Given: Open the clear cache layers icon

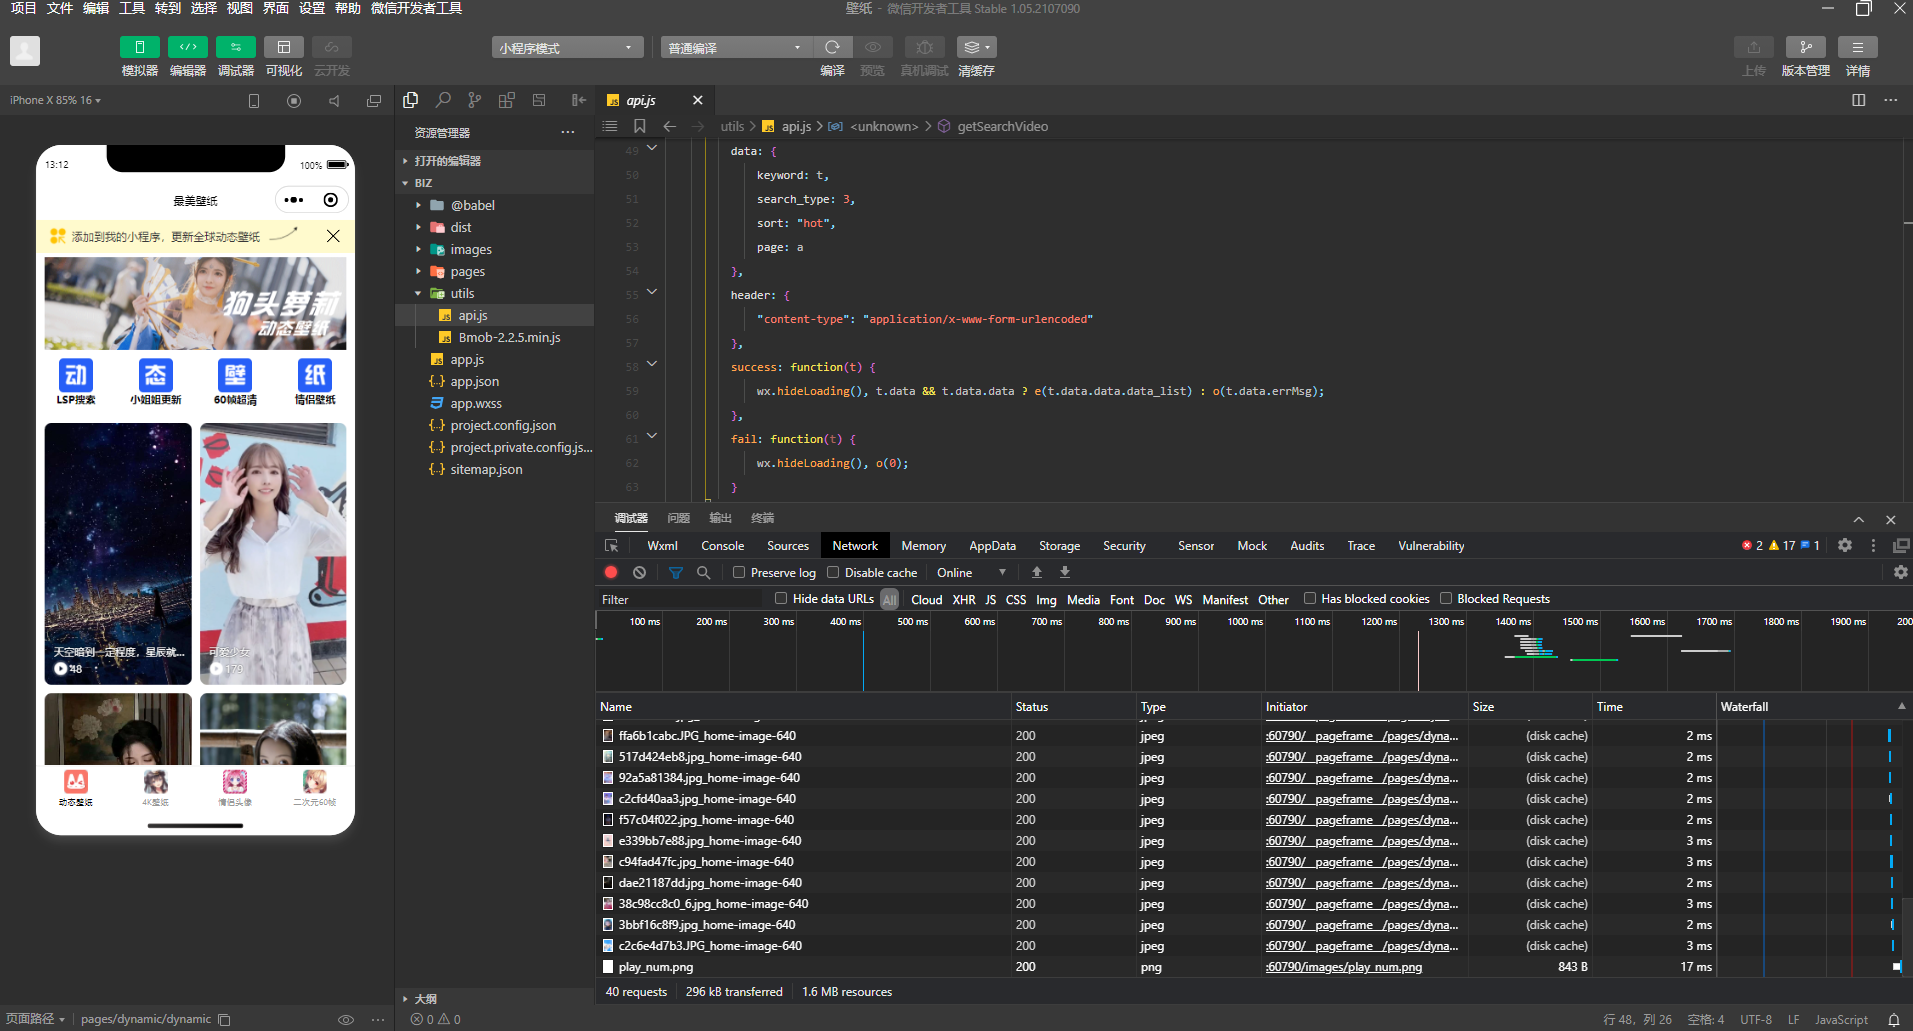Looking at the screenshot, I should point(976,47).
